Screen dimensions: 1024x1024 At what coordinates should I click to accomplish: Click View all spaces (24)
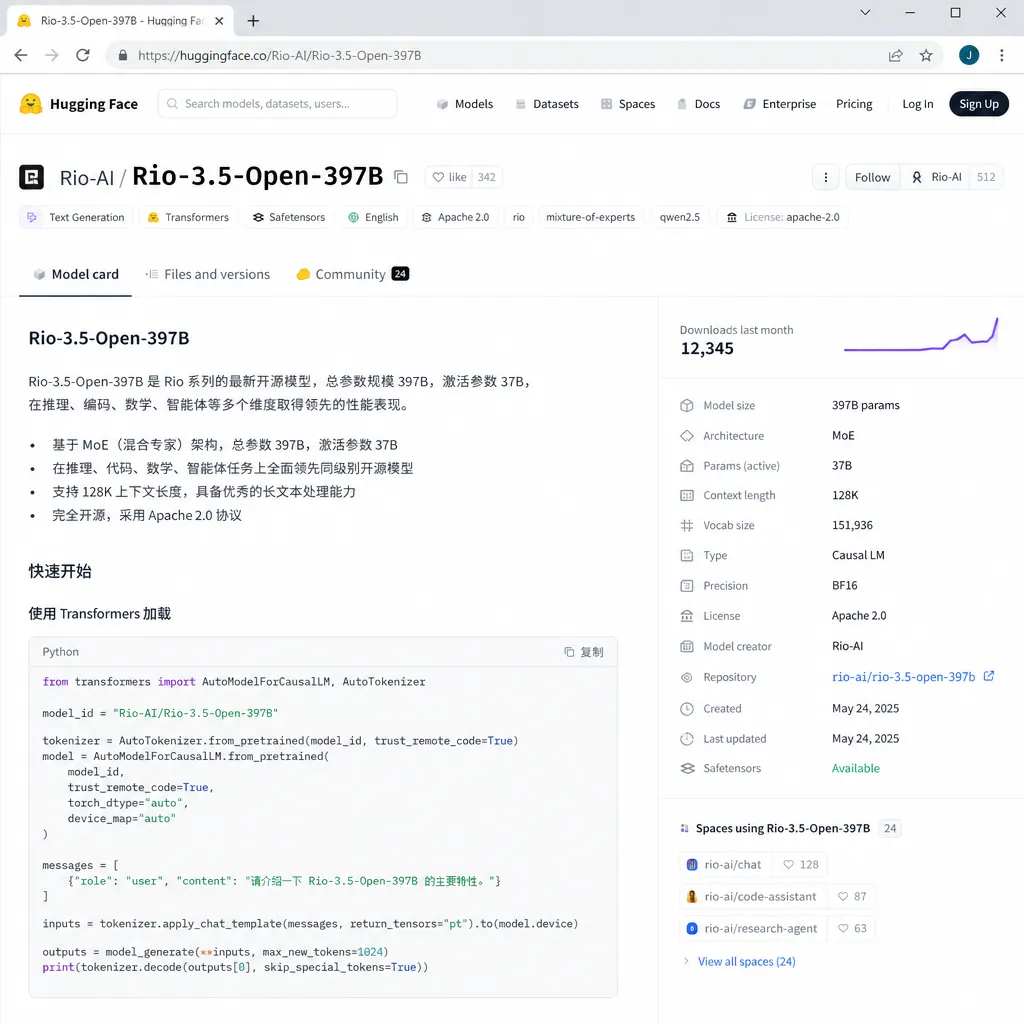click(x=746, y=961)
